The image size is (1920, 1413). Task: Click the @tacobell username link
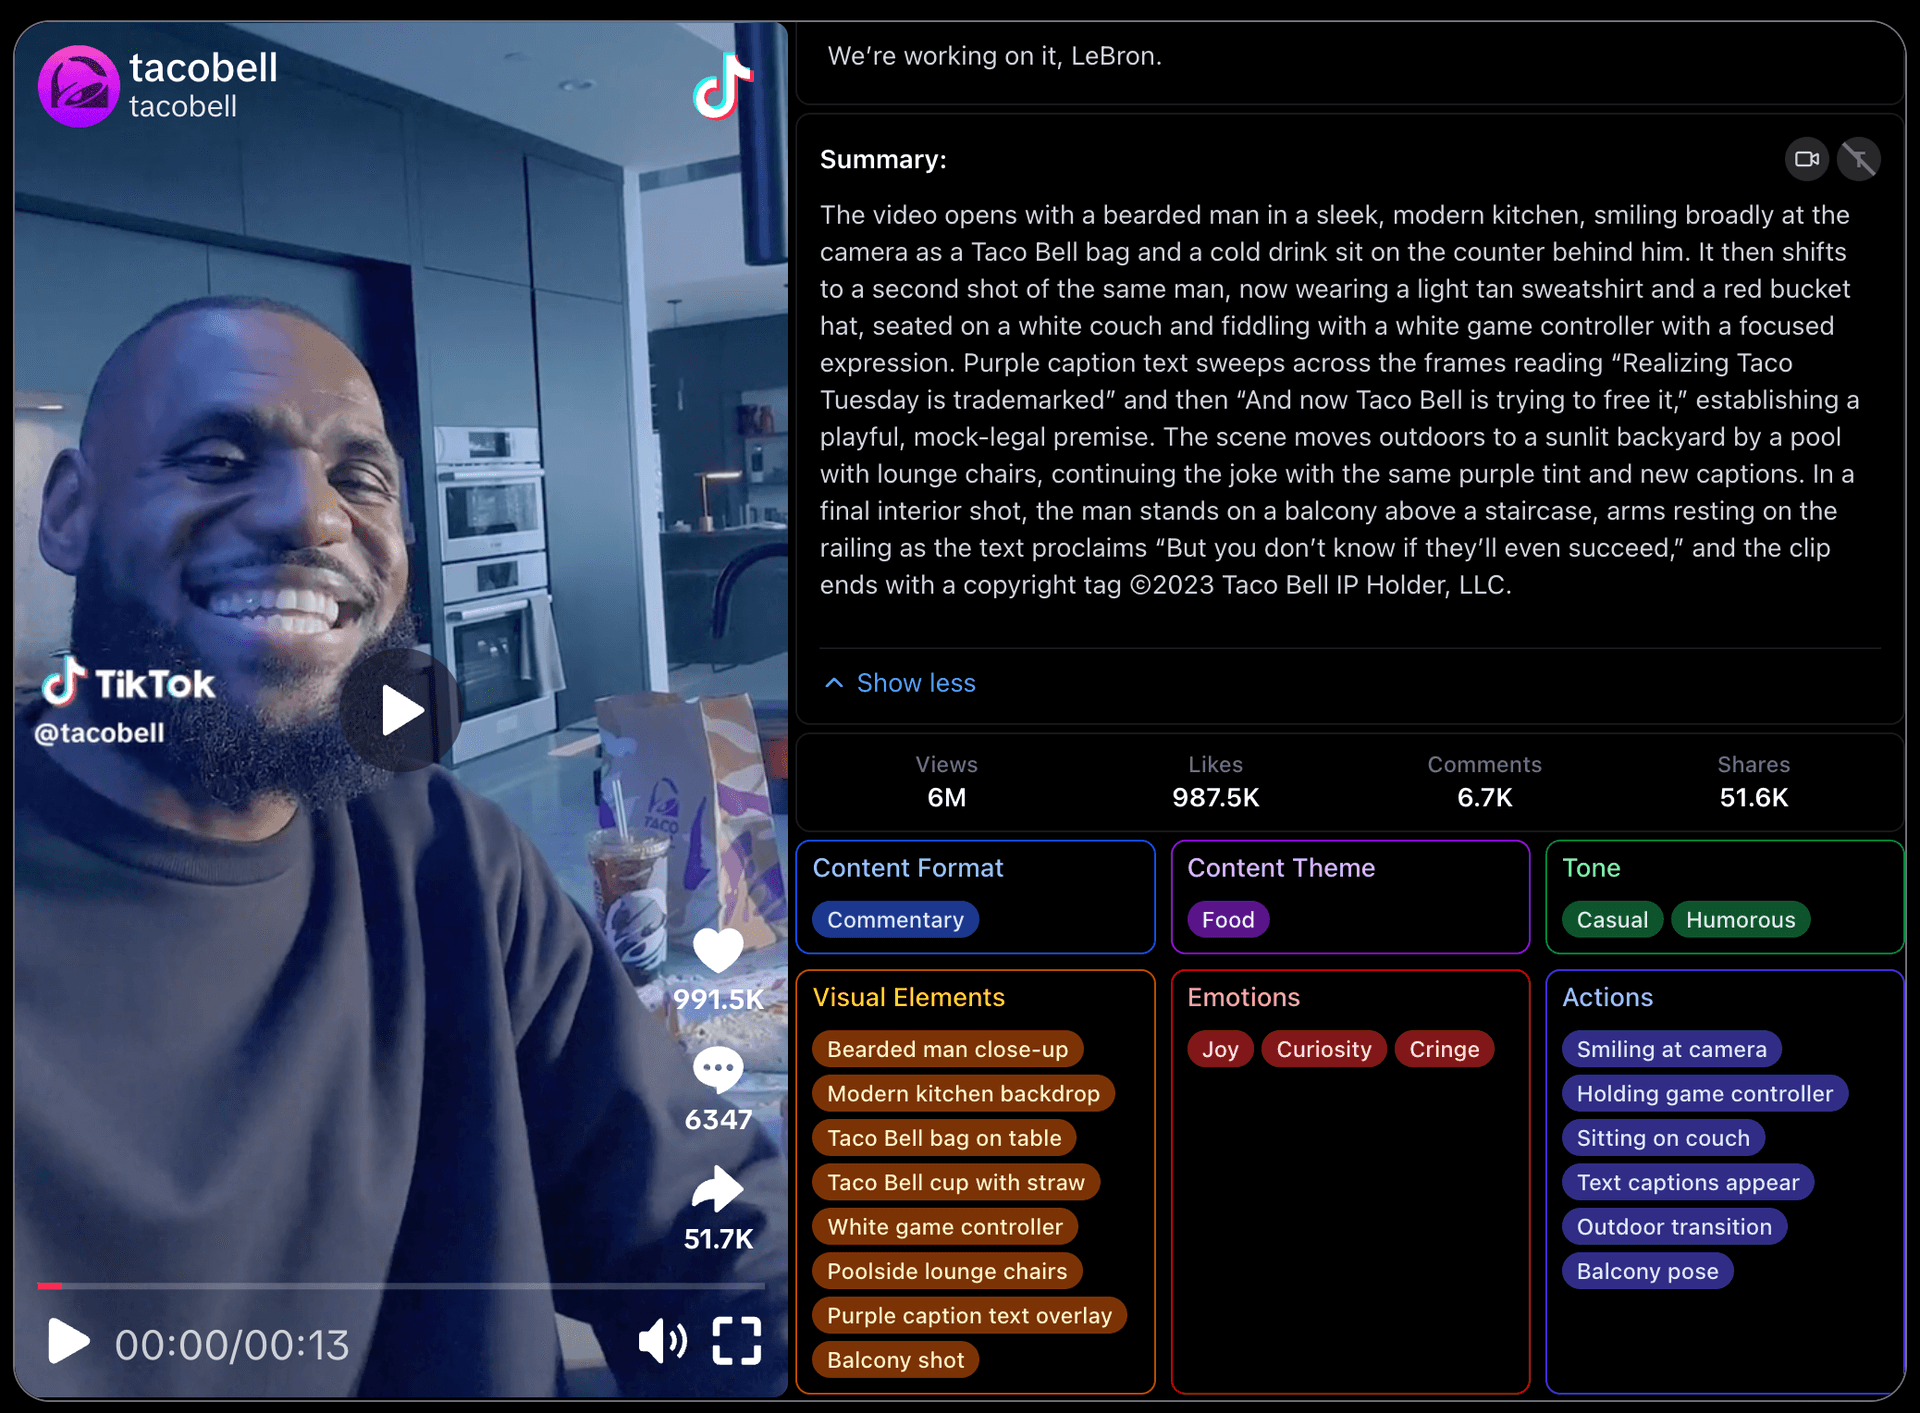pos(100,732)
